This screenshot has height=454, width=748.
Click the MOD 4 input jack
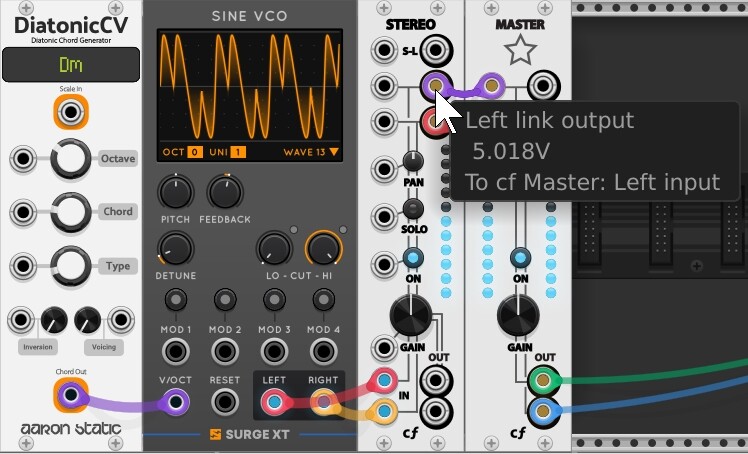coord(323,352)
